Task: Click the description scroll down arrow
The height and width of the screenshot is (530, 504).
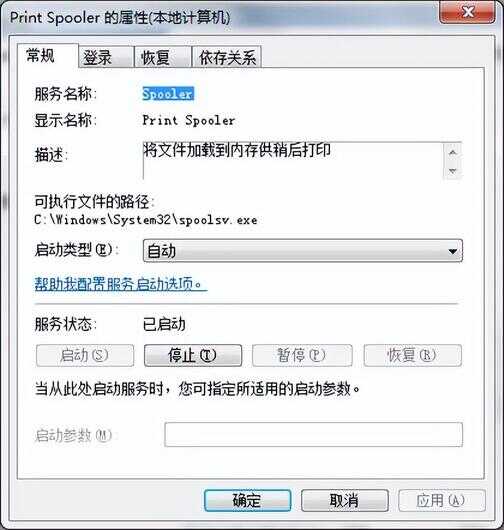Action: pos(453,170)
